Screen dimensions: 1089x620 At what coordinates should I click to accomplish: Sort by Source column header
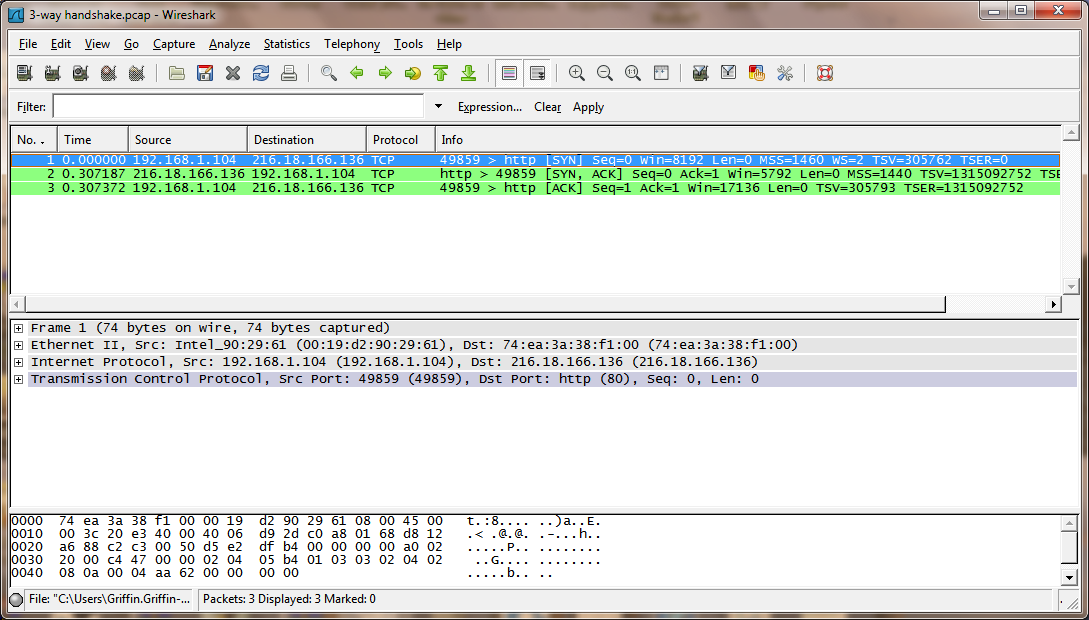188,140
